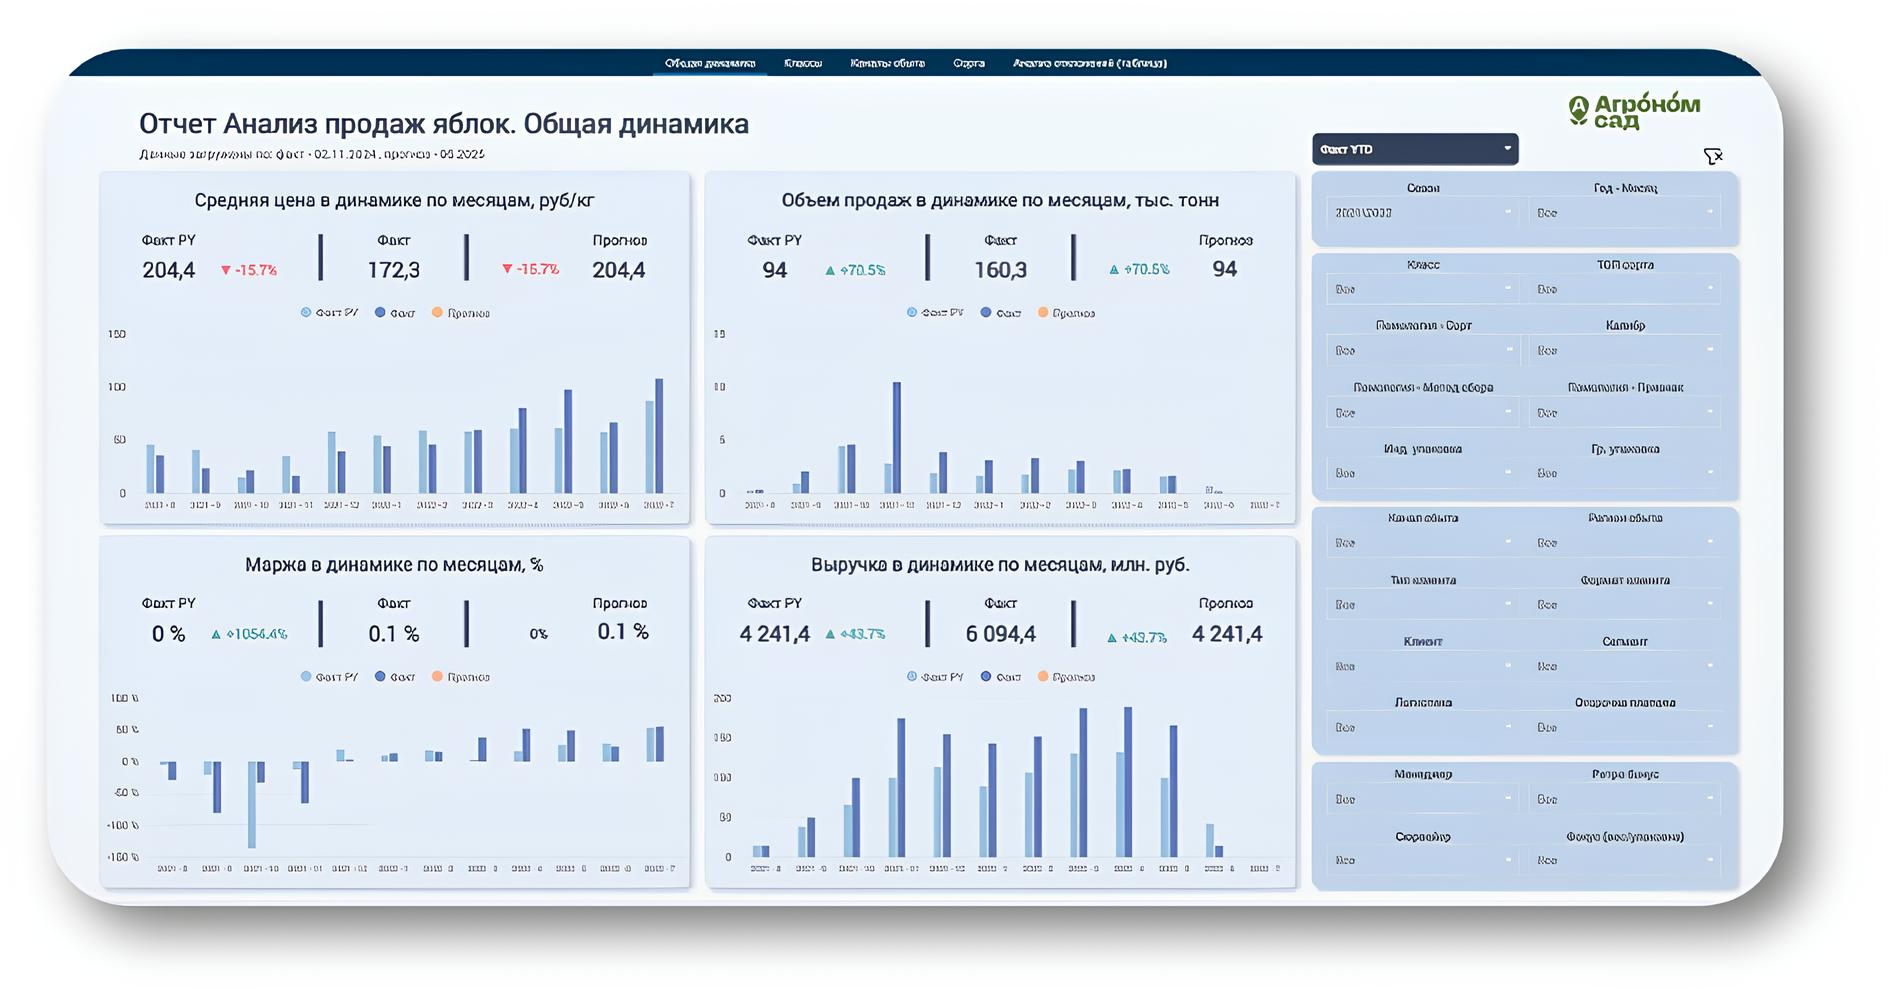Toggle Факт legend in revenue chart
Image resolution: width=1888 pixels, height=1008 pixels.
pos(1001,677)
